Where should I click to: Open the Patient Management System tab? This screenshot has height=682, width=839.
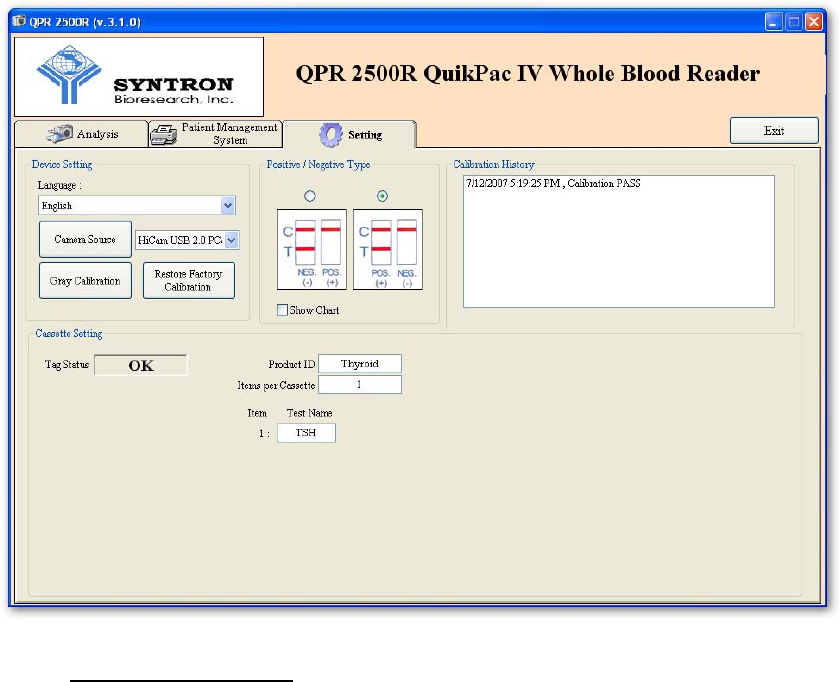tap(215, 134)
